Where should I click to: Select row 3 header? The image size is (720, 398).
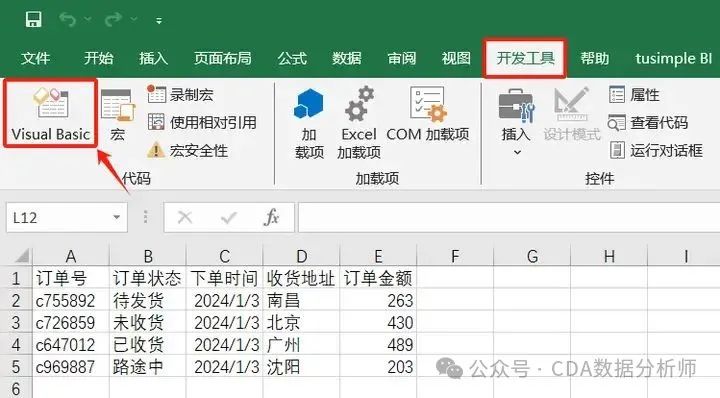(x=16, y=323)
